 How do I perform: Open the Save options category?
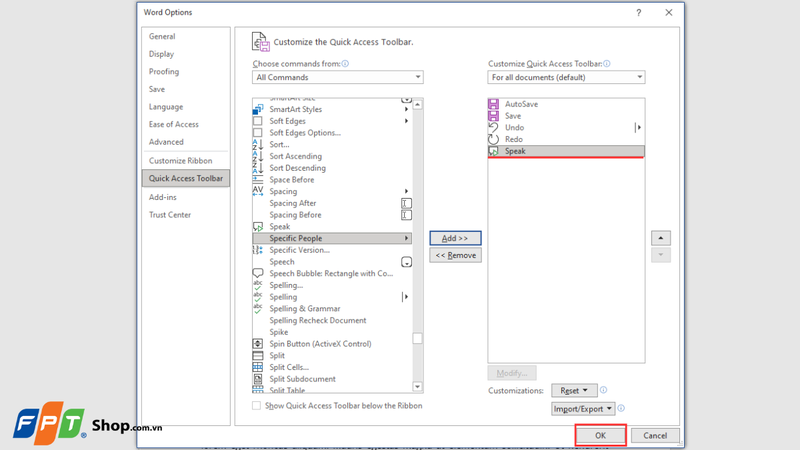point(157,89)
